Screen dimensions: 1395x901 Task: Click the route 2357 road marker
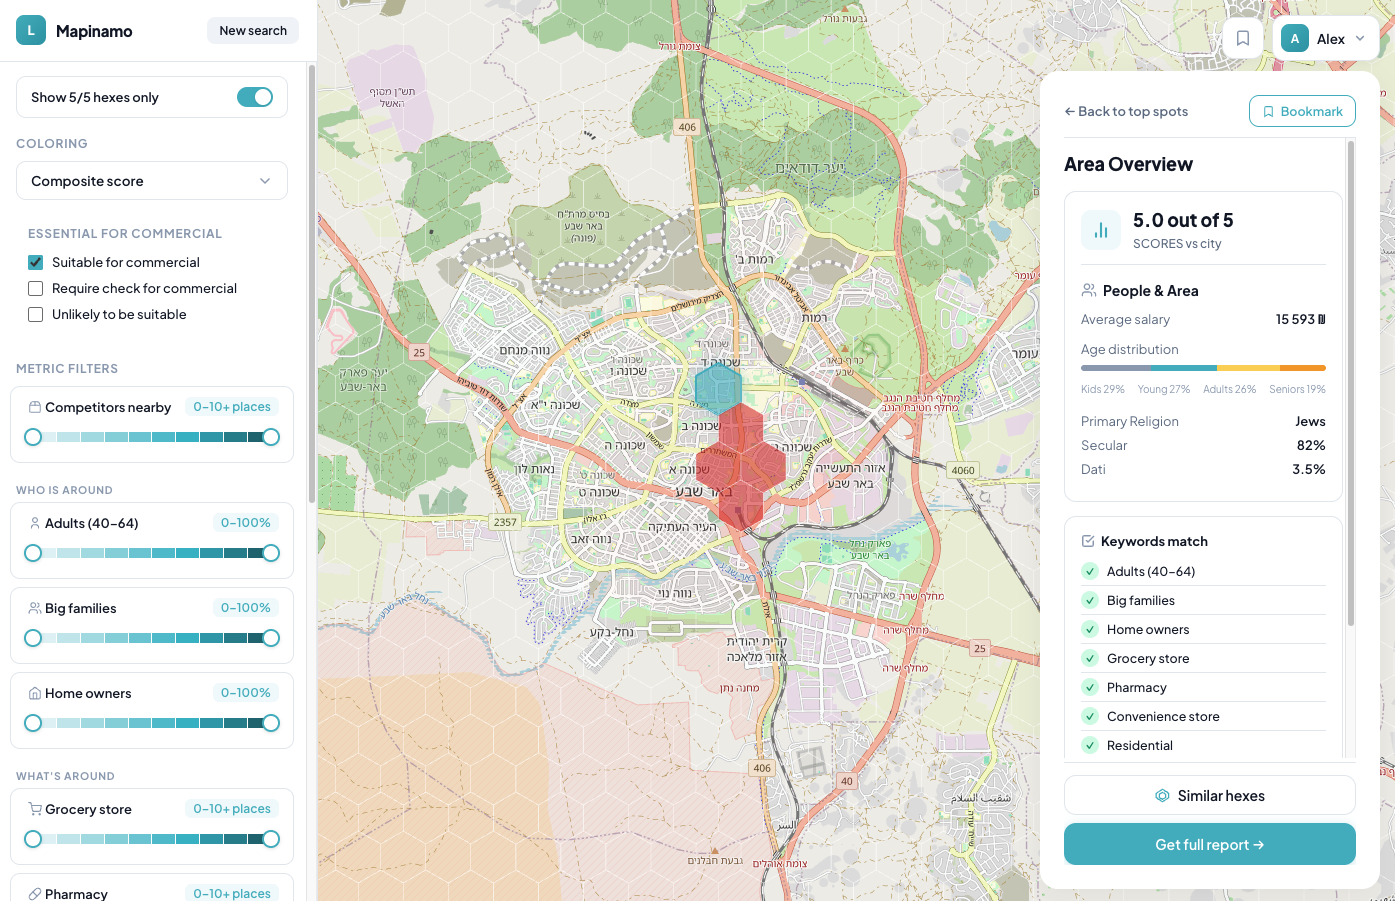point(505,522)
